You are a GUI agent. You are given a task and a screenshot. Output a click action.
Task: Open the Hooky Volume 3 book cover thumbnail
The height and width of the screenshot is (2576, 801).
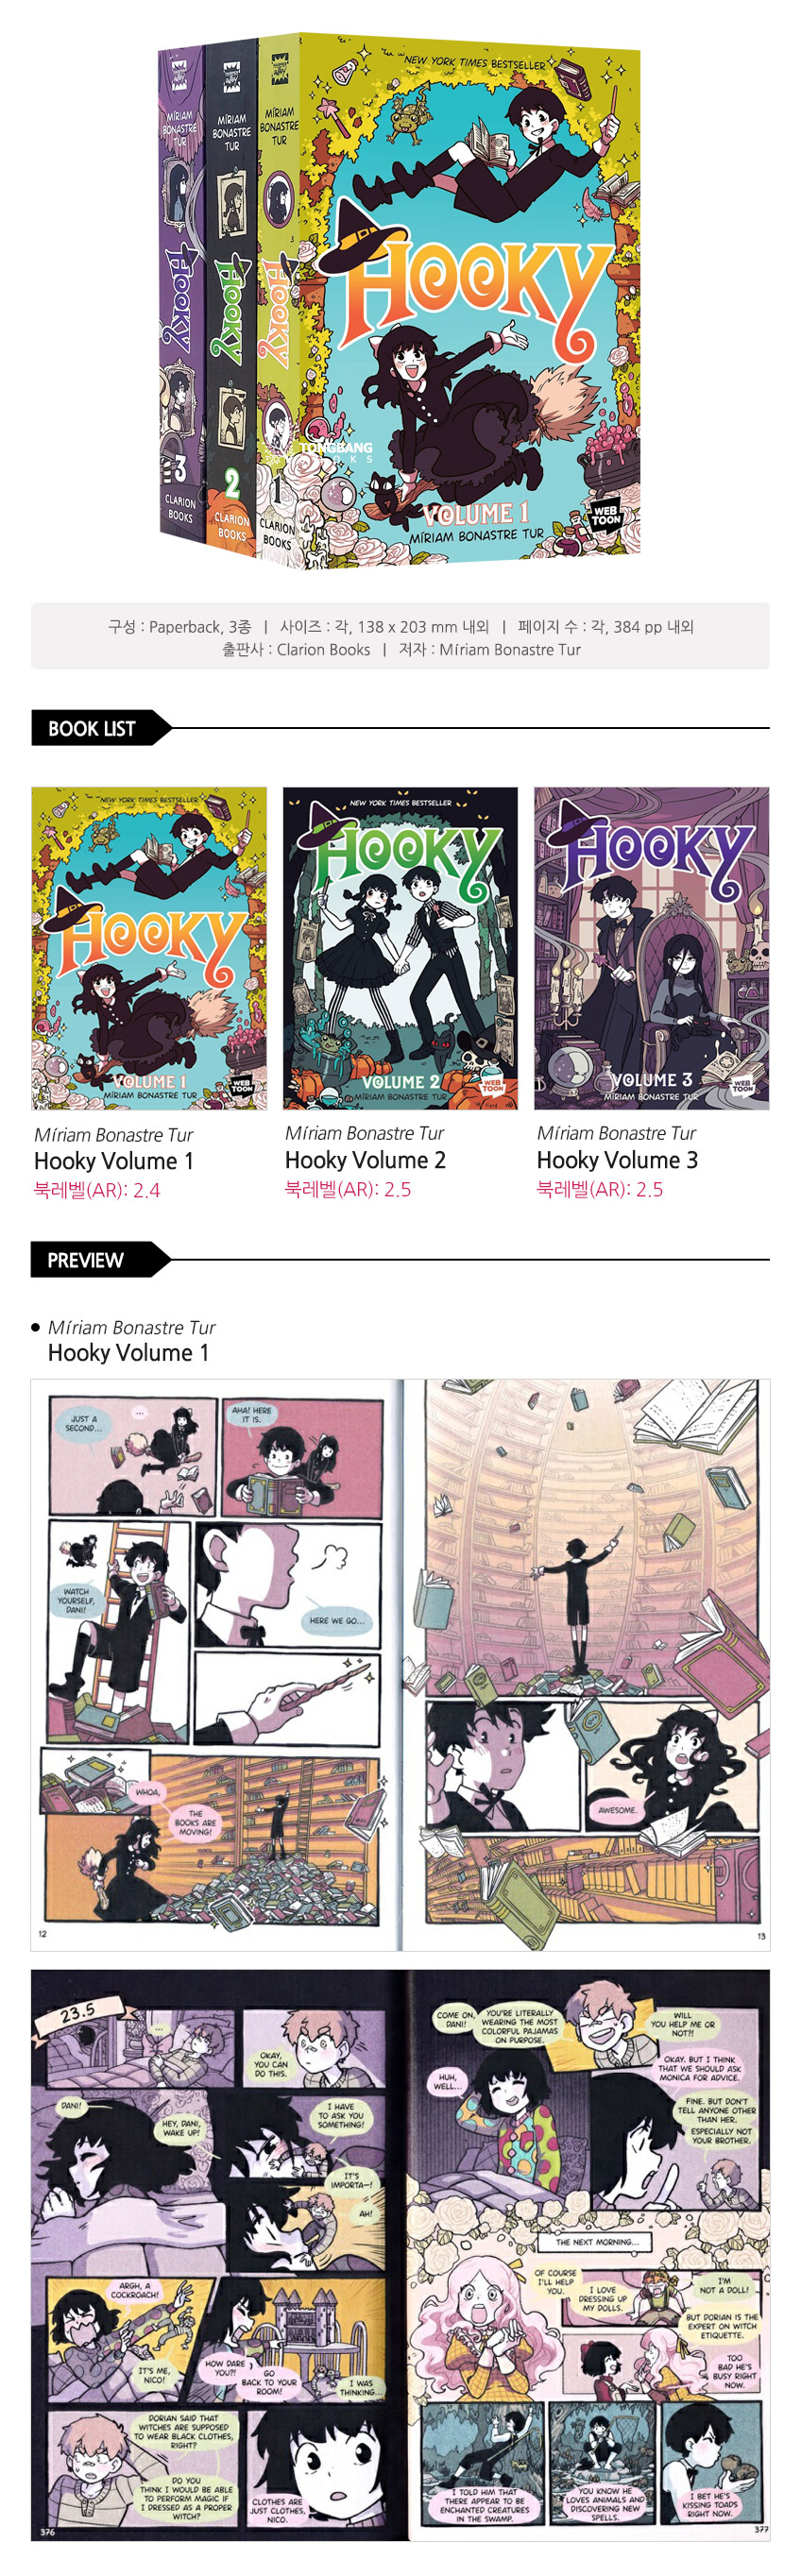pos(651,948)
